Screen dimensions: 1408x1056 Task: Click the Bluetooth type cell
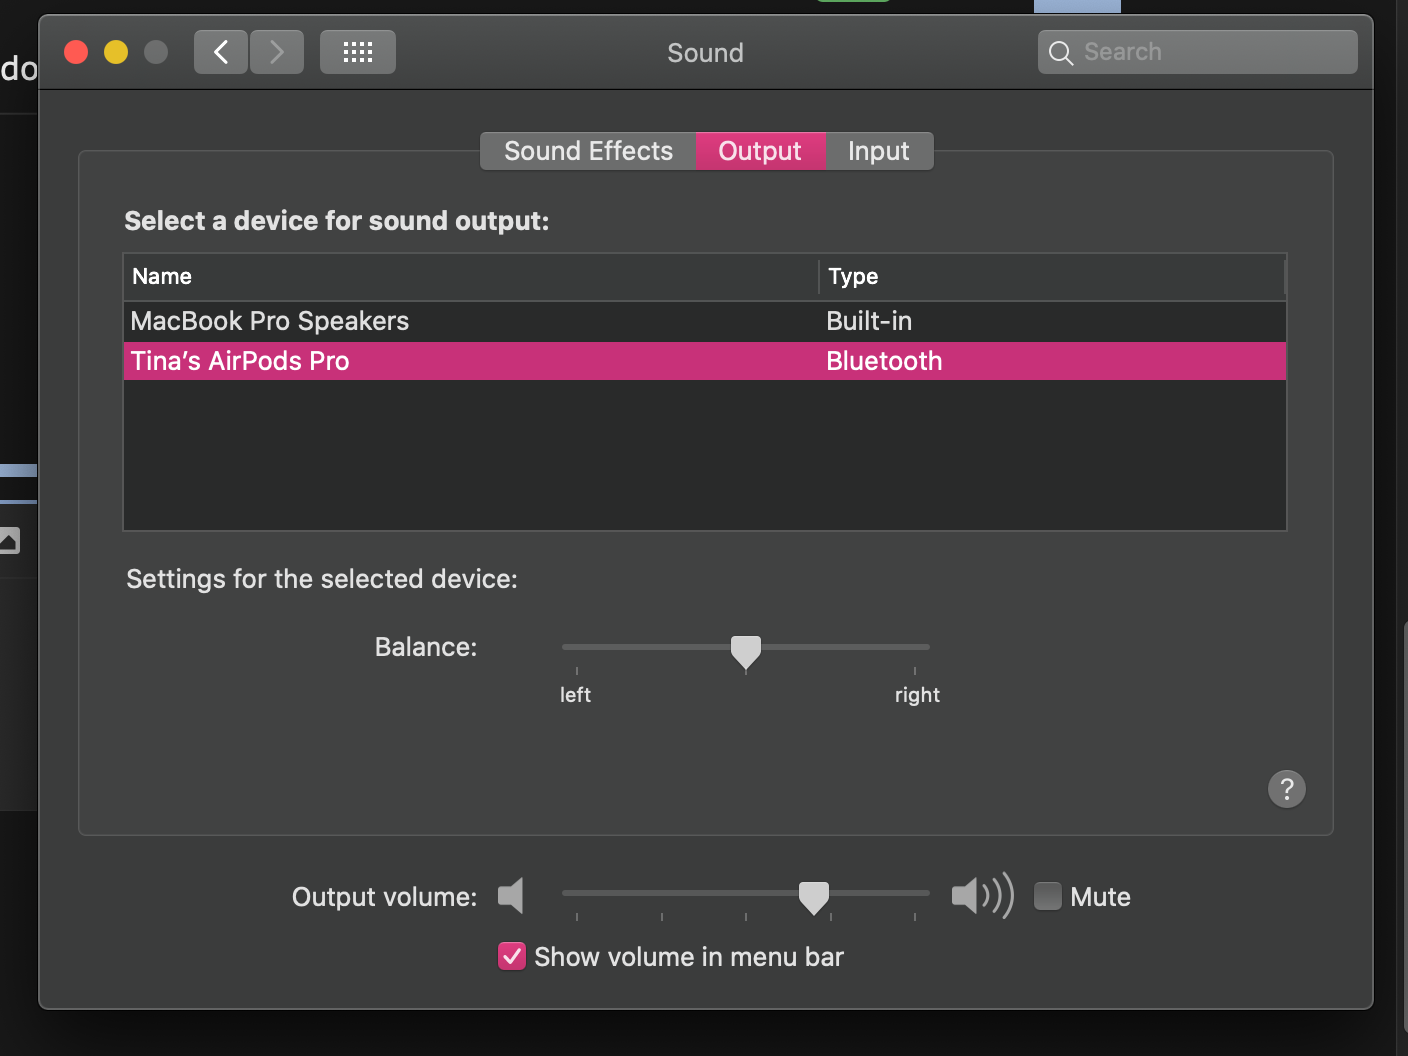point(884,361)
